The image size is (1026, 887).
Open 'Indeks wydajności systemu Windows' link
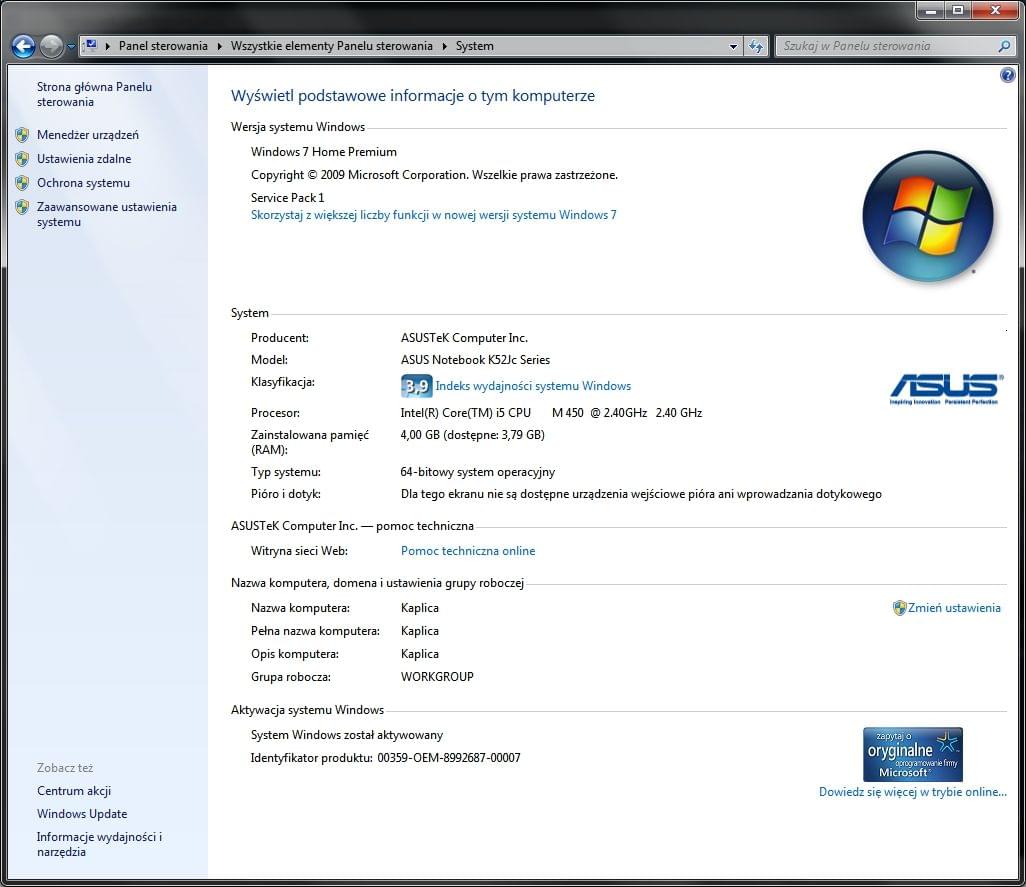(x=533, y=386)
